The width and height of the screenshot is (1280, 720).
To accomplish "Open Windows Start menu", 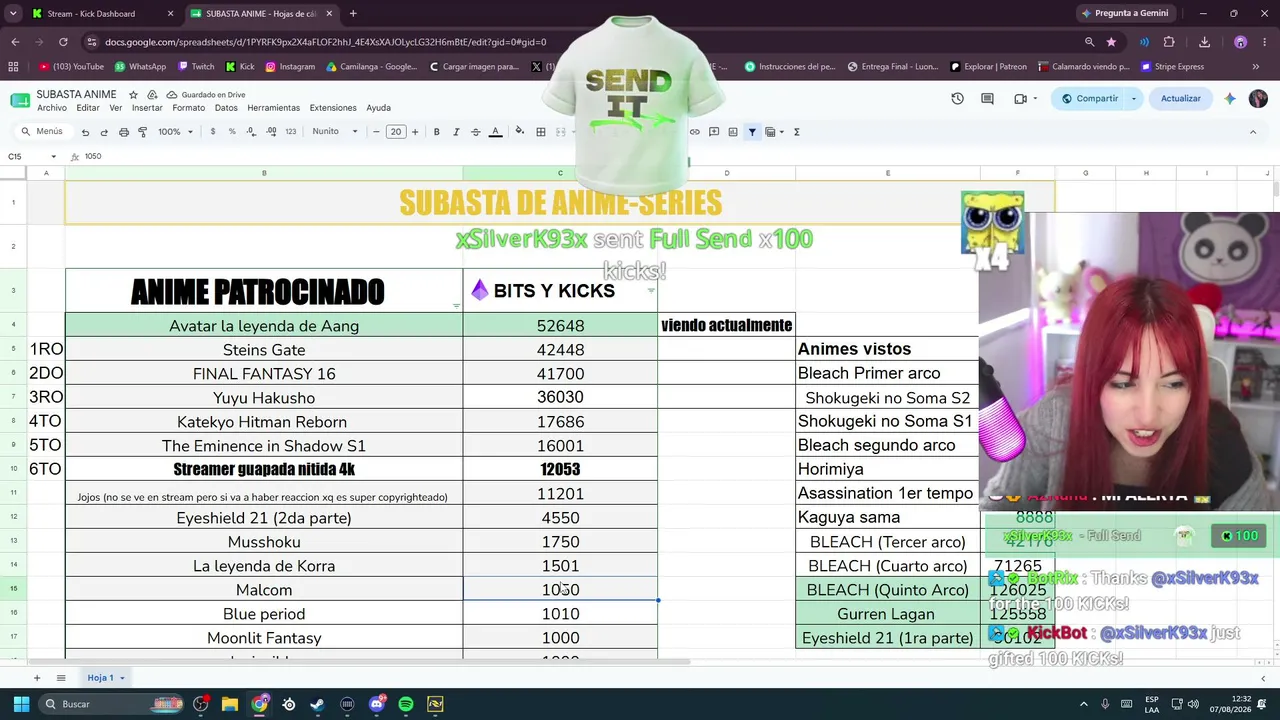I will [21, 704].
